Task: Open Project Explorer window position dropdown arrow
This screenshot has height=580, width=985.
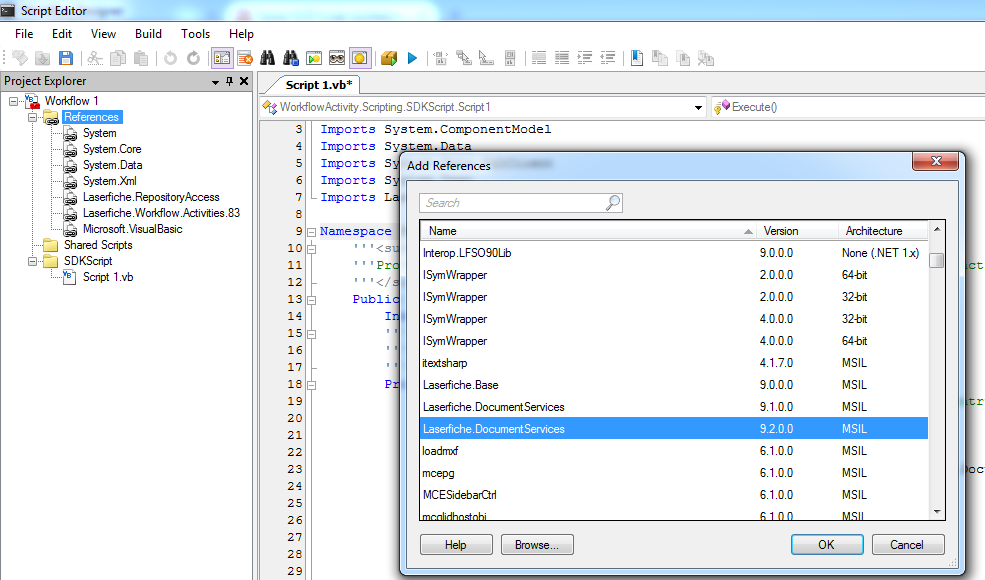Action: coord(215,82)
